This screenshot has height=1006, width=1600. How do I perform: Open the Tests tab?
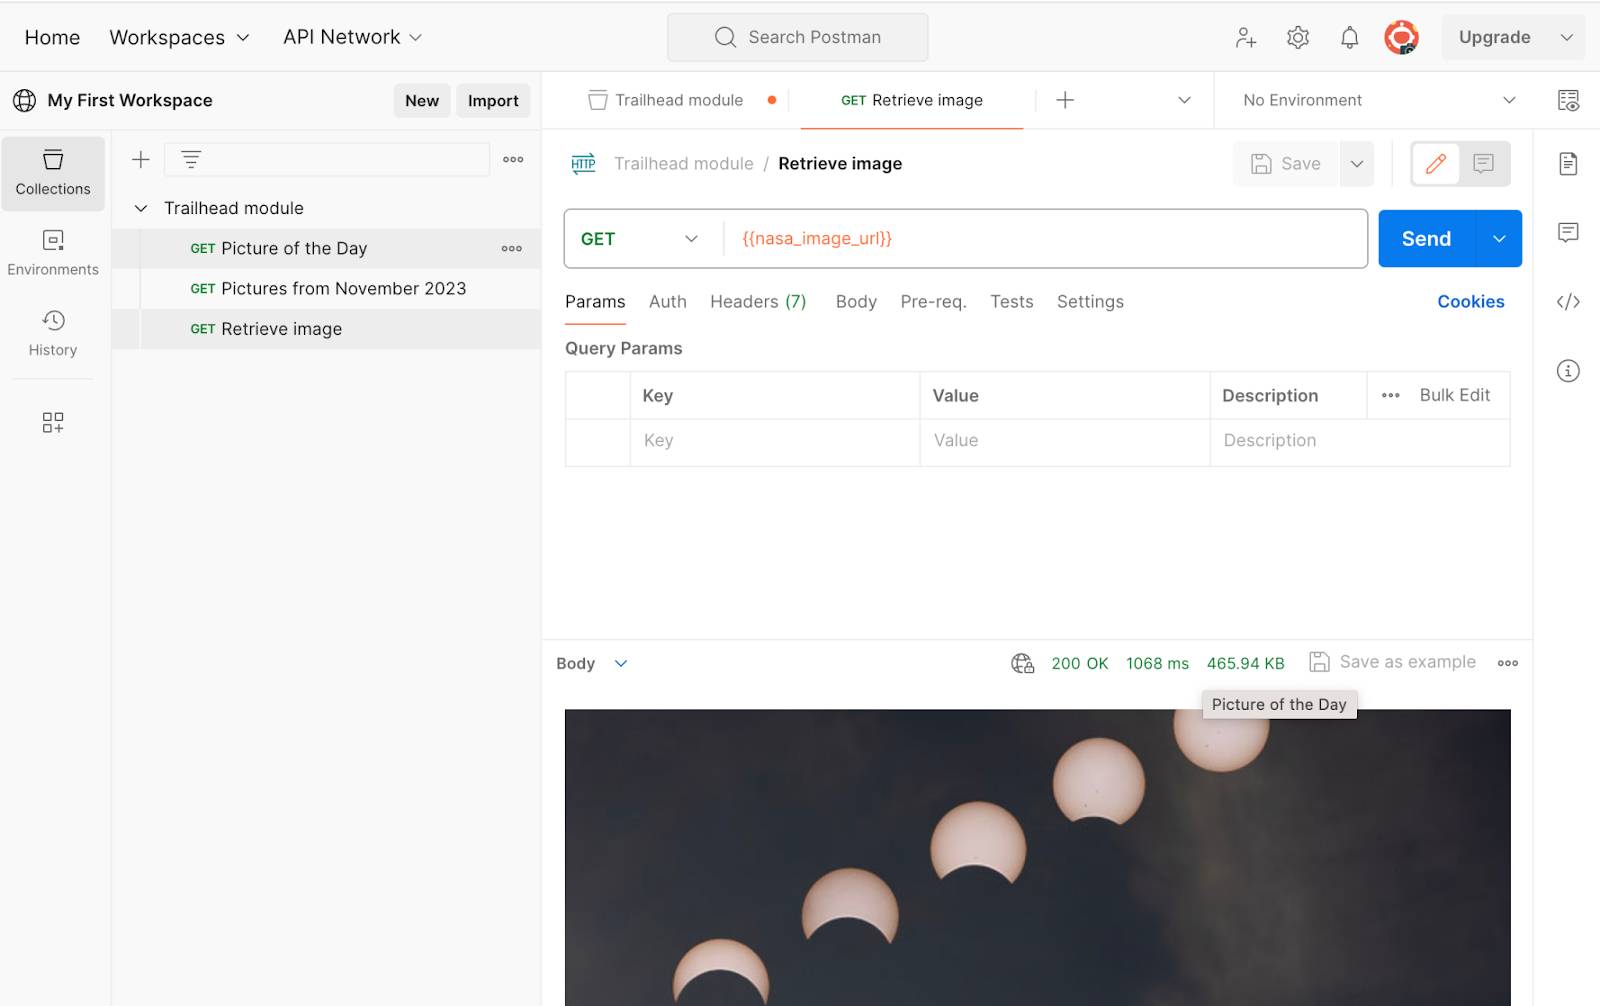pyautogui.click(x=1012, y=302)
